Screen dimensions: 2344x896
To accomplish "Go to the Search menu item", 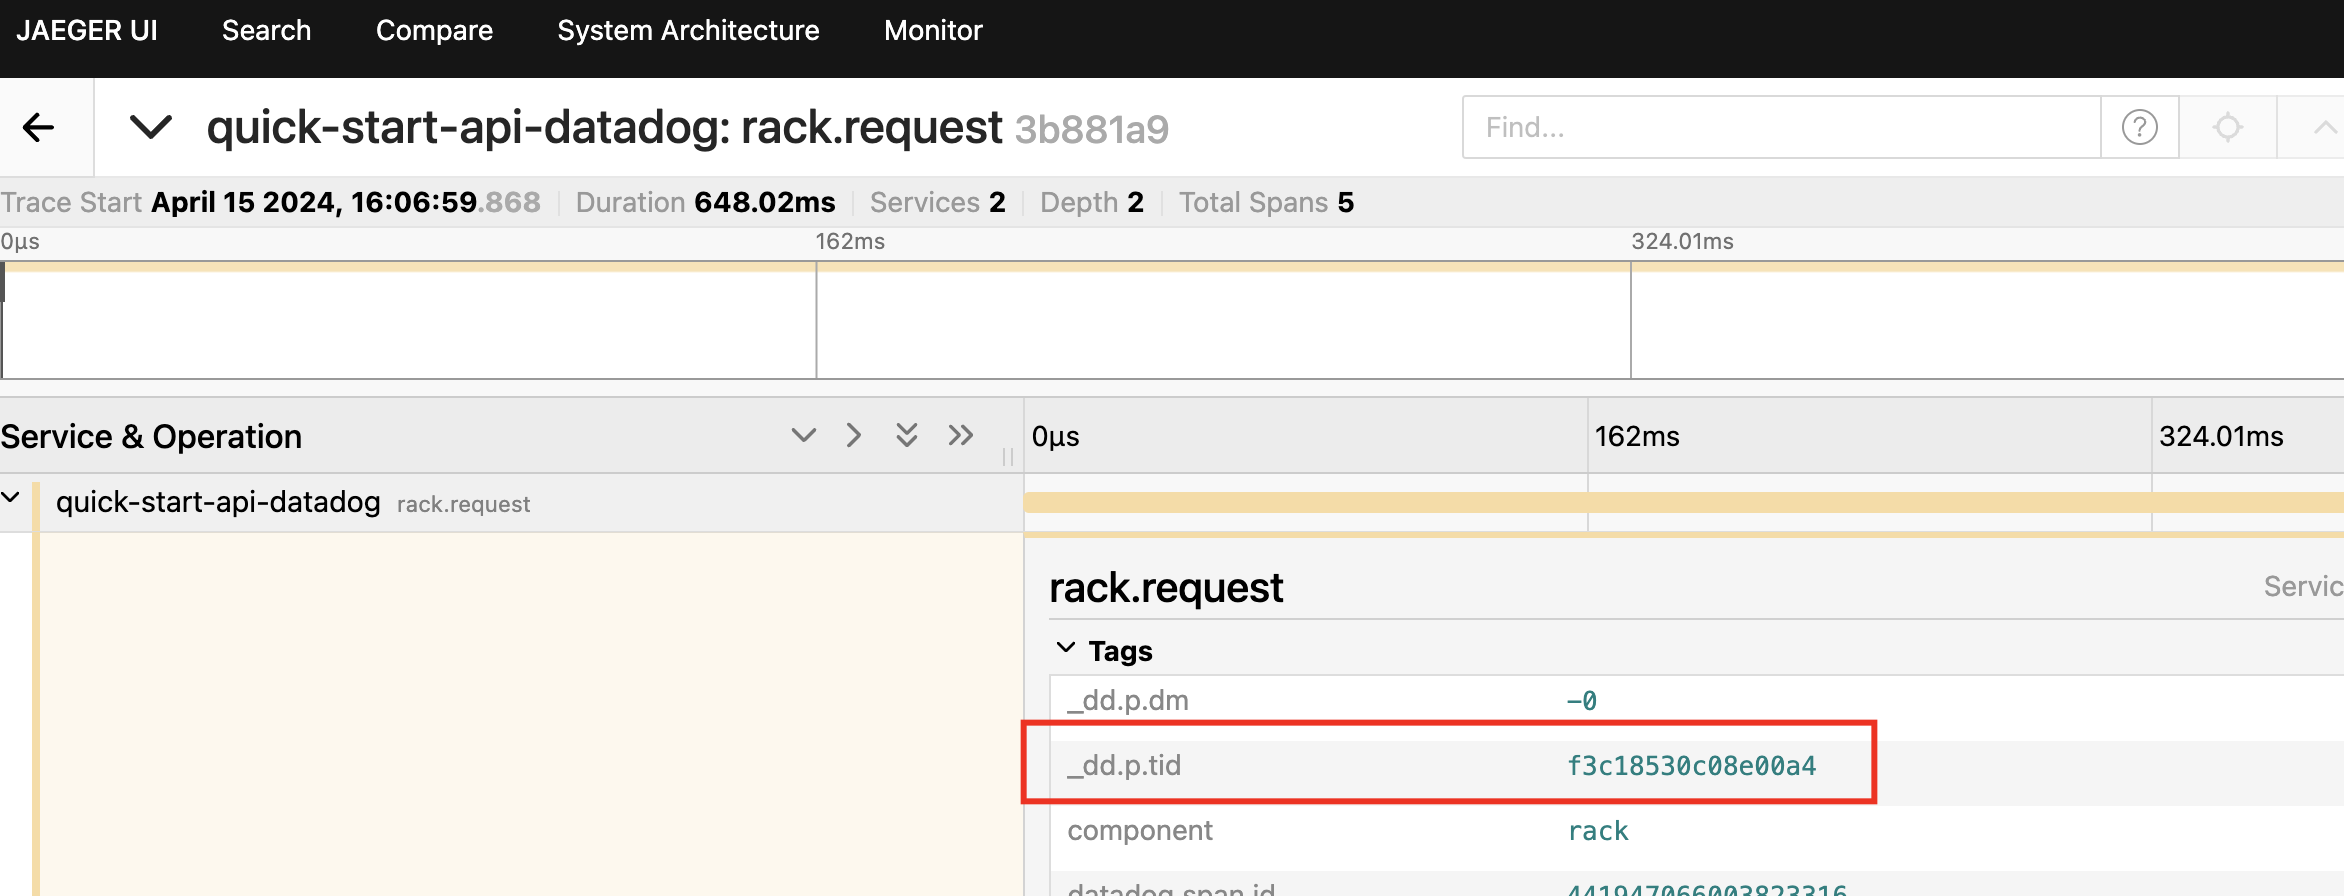I will point(266,31).
